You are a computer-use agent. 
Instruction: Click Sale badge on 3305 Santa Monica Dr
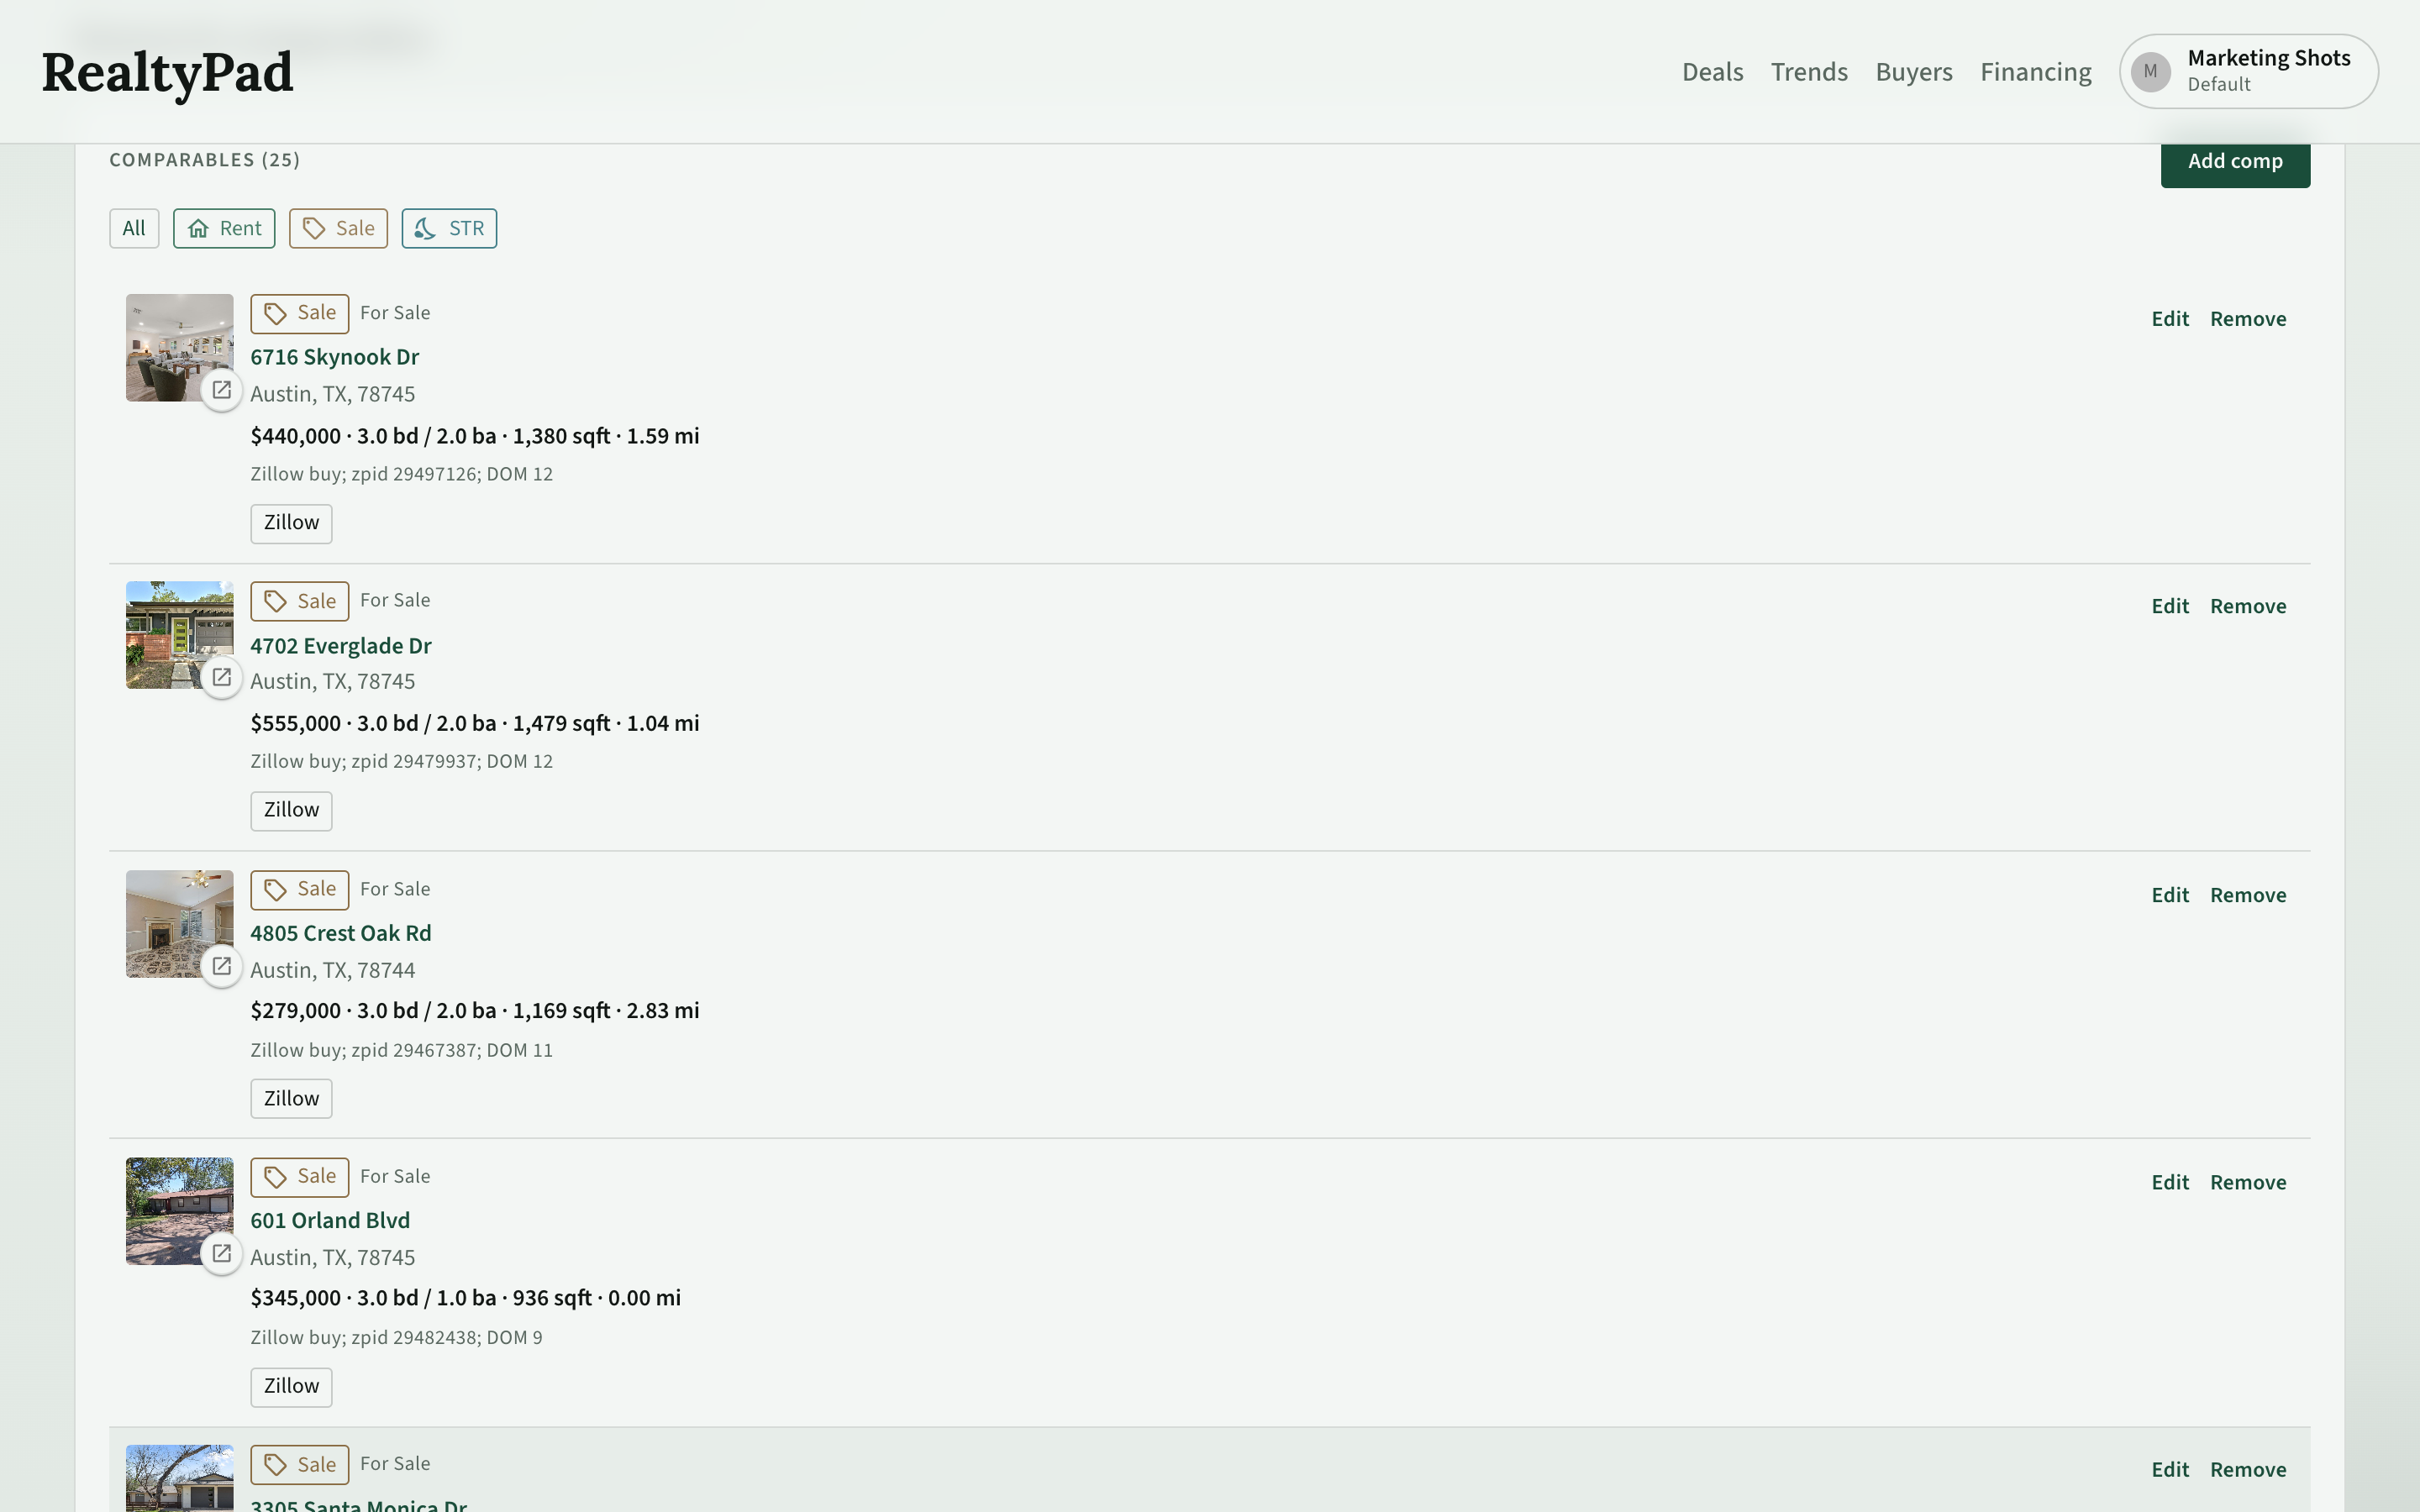click(x=299, y=1464)
